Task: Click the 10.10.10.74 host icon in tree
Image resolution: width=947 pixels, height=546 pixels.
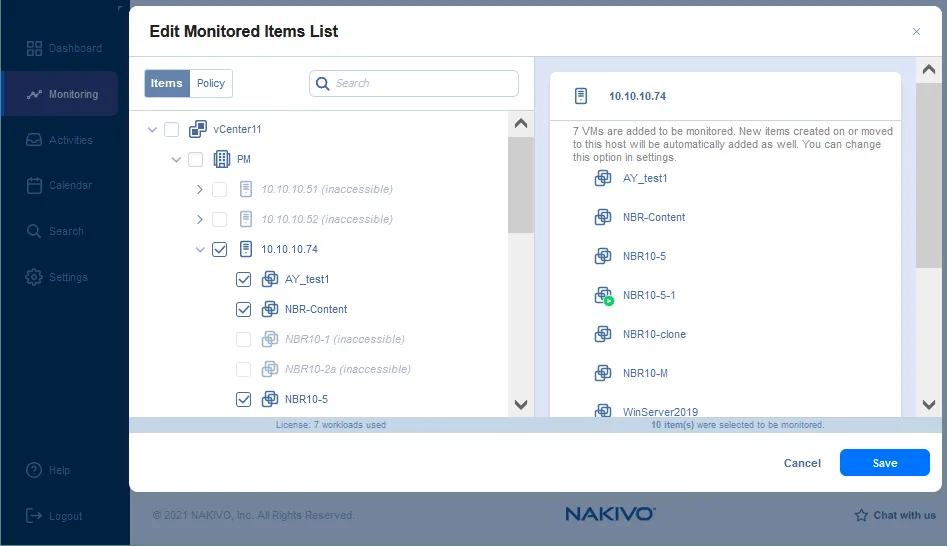Action: tap(246, 249)
